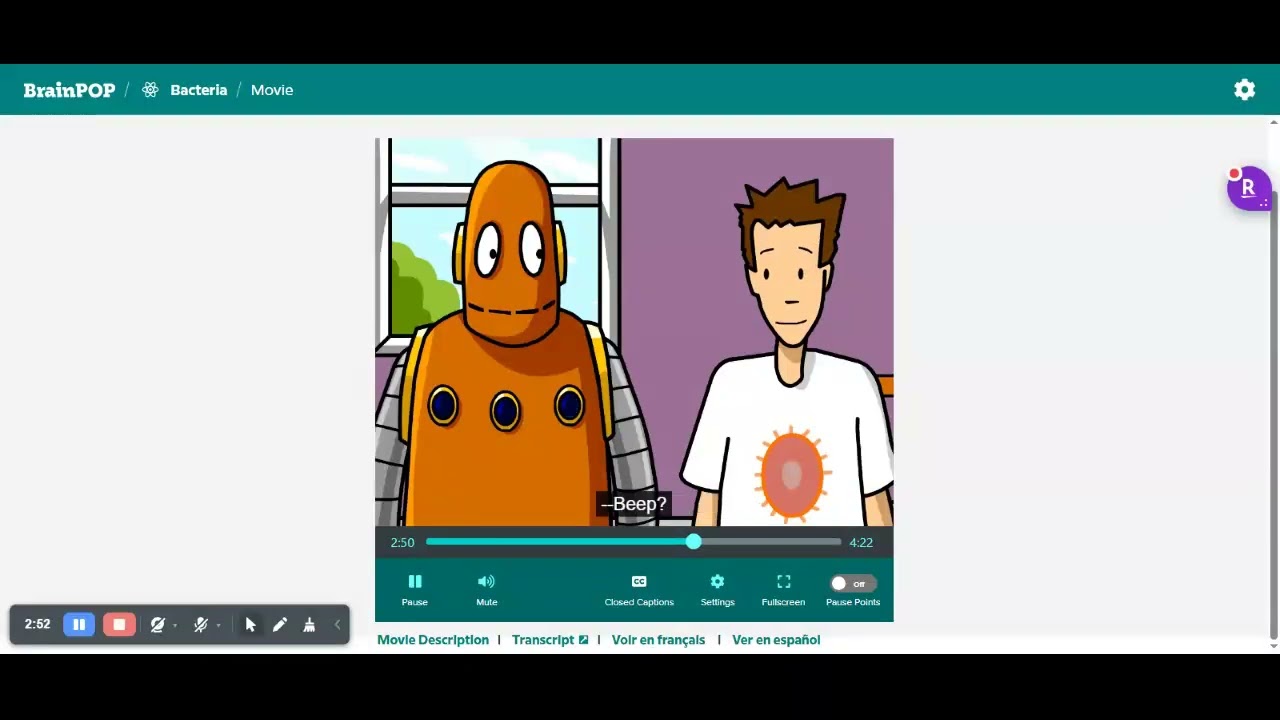The width and height of the screenshot is (1280, 720).
Task: Collapse the recording toolbar chevron
Action: click(x=337, y=624)
